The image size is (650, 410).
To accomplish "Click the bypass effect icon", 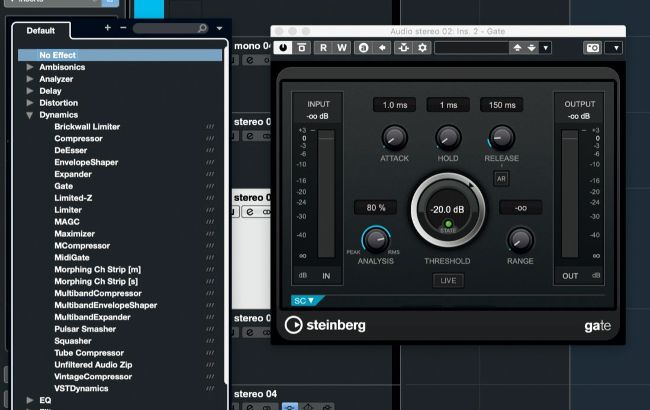I will [x=300, y=48].
